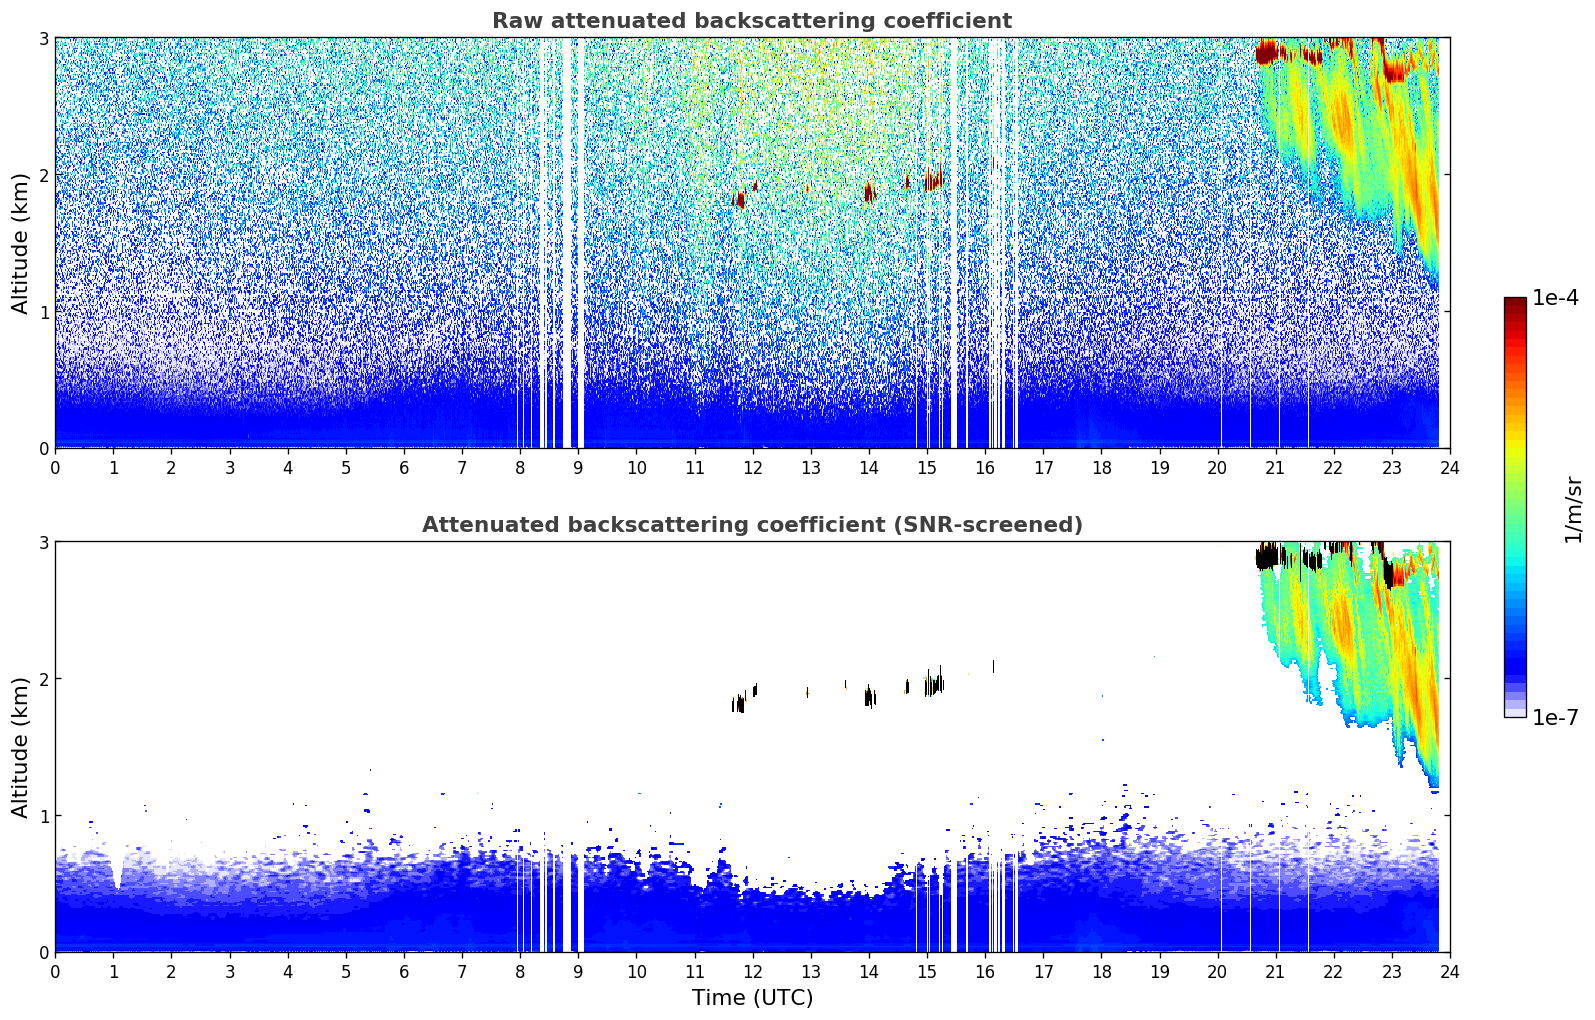The image size is (1595, 1020).
Task: Click hour tick '18' under the SNR-screened plot
Action: pyautogui.click(x=1101, y=971)
